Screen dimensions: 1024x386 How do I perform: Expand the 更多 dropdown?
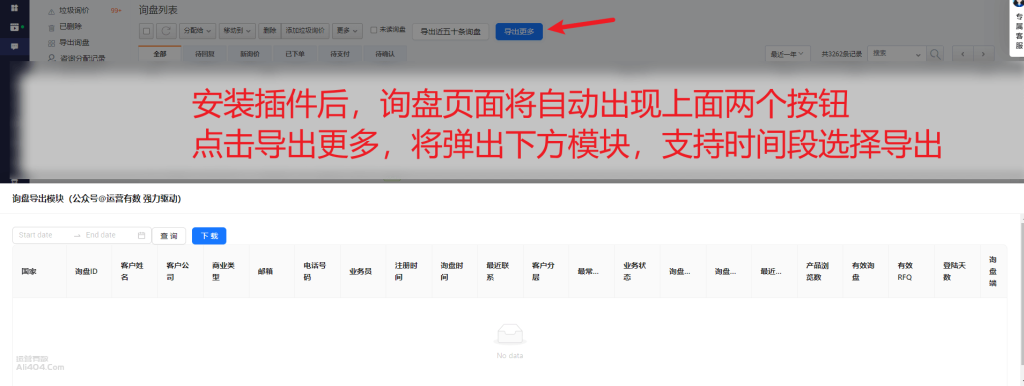[x=347, y=31]
